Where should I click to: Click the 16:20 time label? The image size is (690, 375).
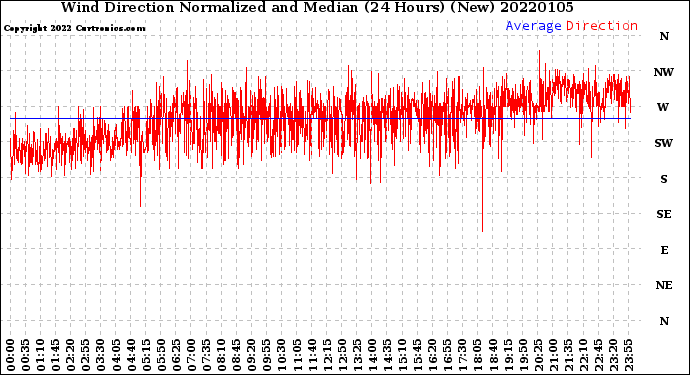(x=432, y=355)
